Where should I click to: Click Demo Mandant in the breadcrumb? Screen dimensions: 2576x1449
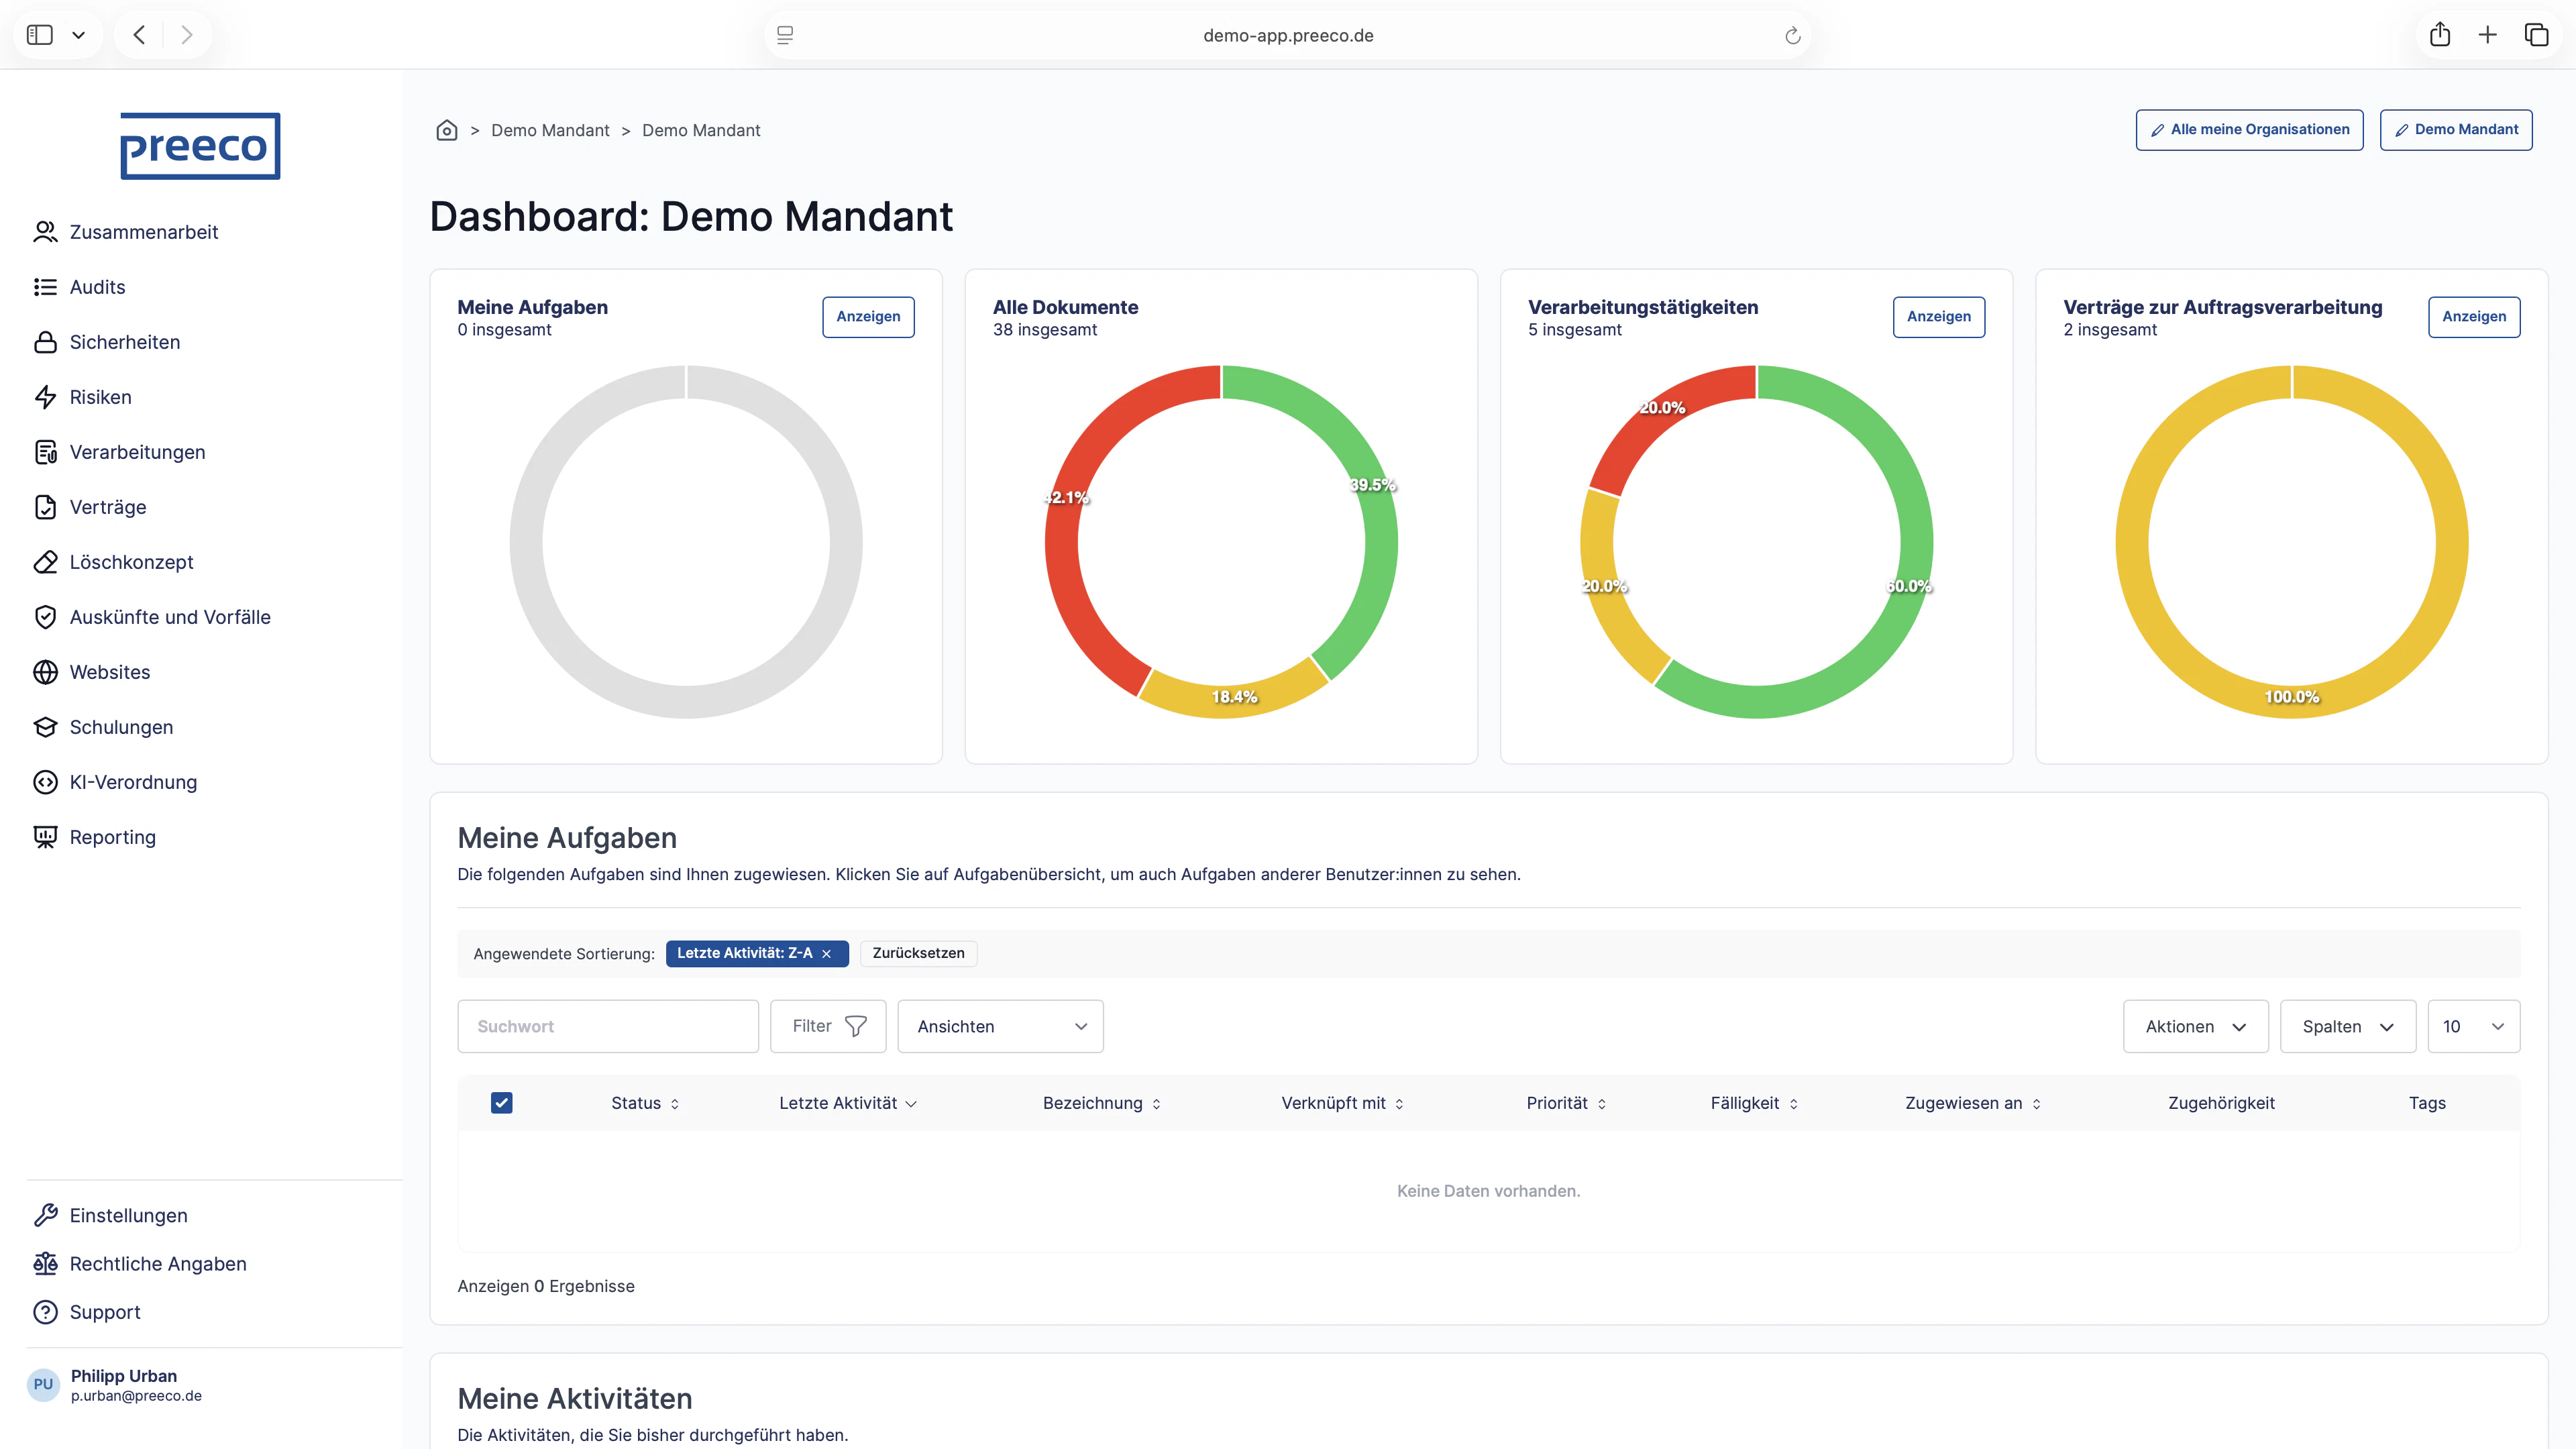550,130
